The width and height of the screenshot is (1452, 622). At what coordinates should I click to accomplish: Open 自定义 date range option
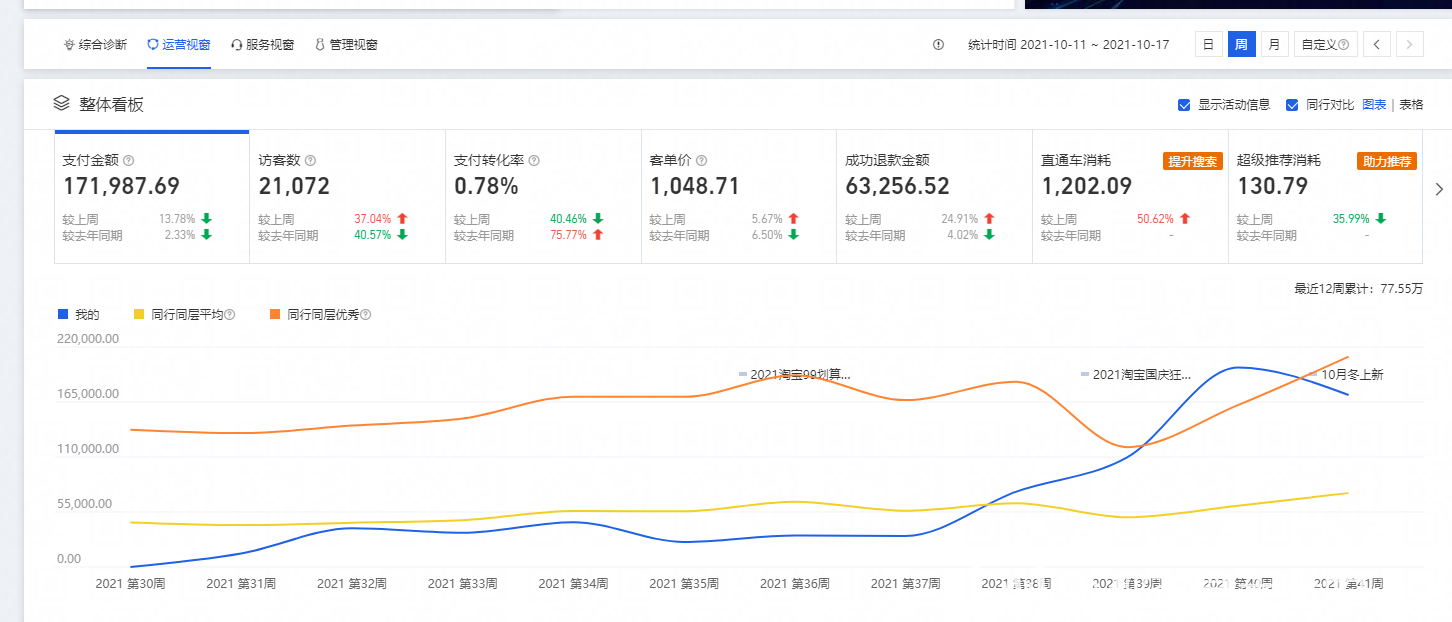[x=1325, y=44]
